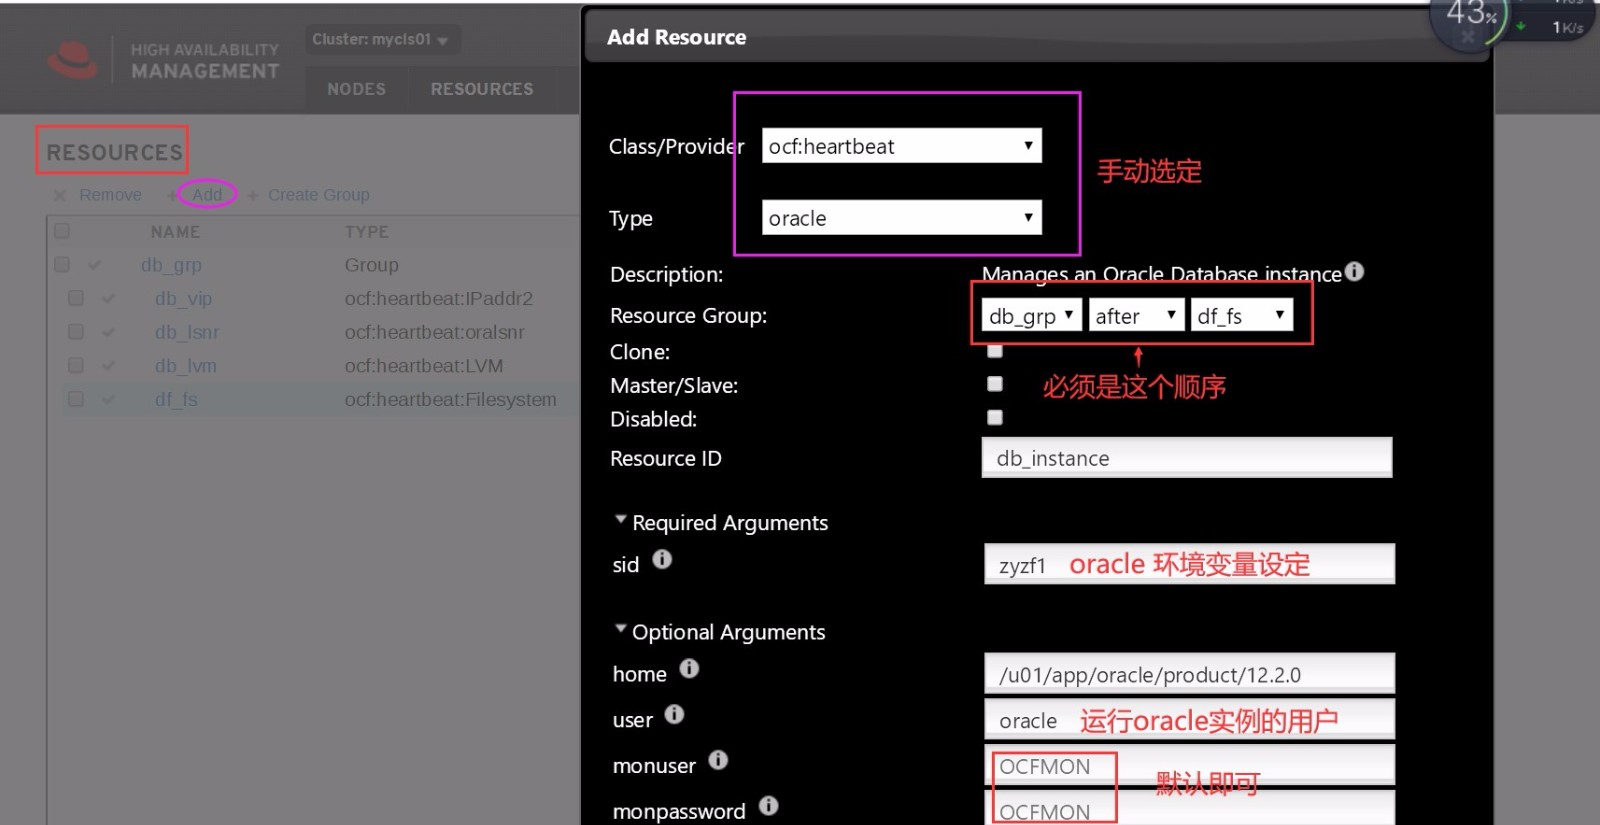The height and width of the screenshot is (825, 1600).
Task: Open the Class/Provider dropdown
Action: 901,146
